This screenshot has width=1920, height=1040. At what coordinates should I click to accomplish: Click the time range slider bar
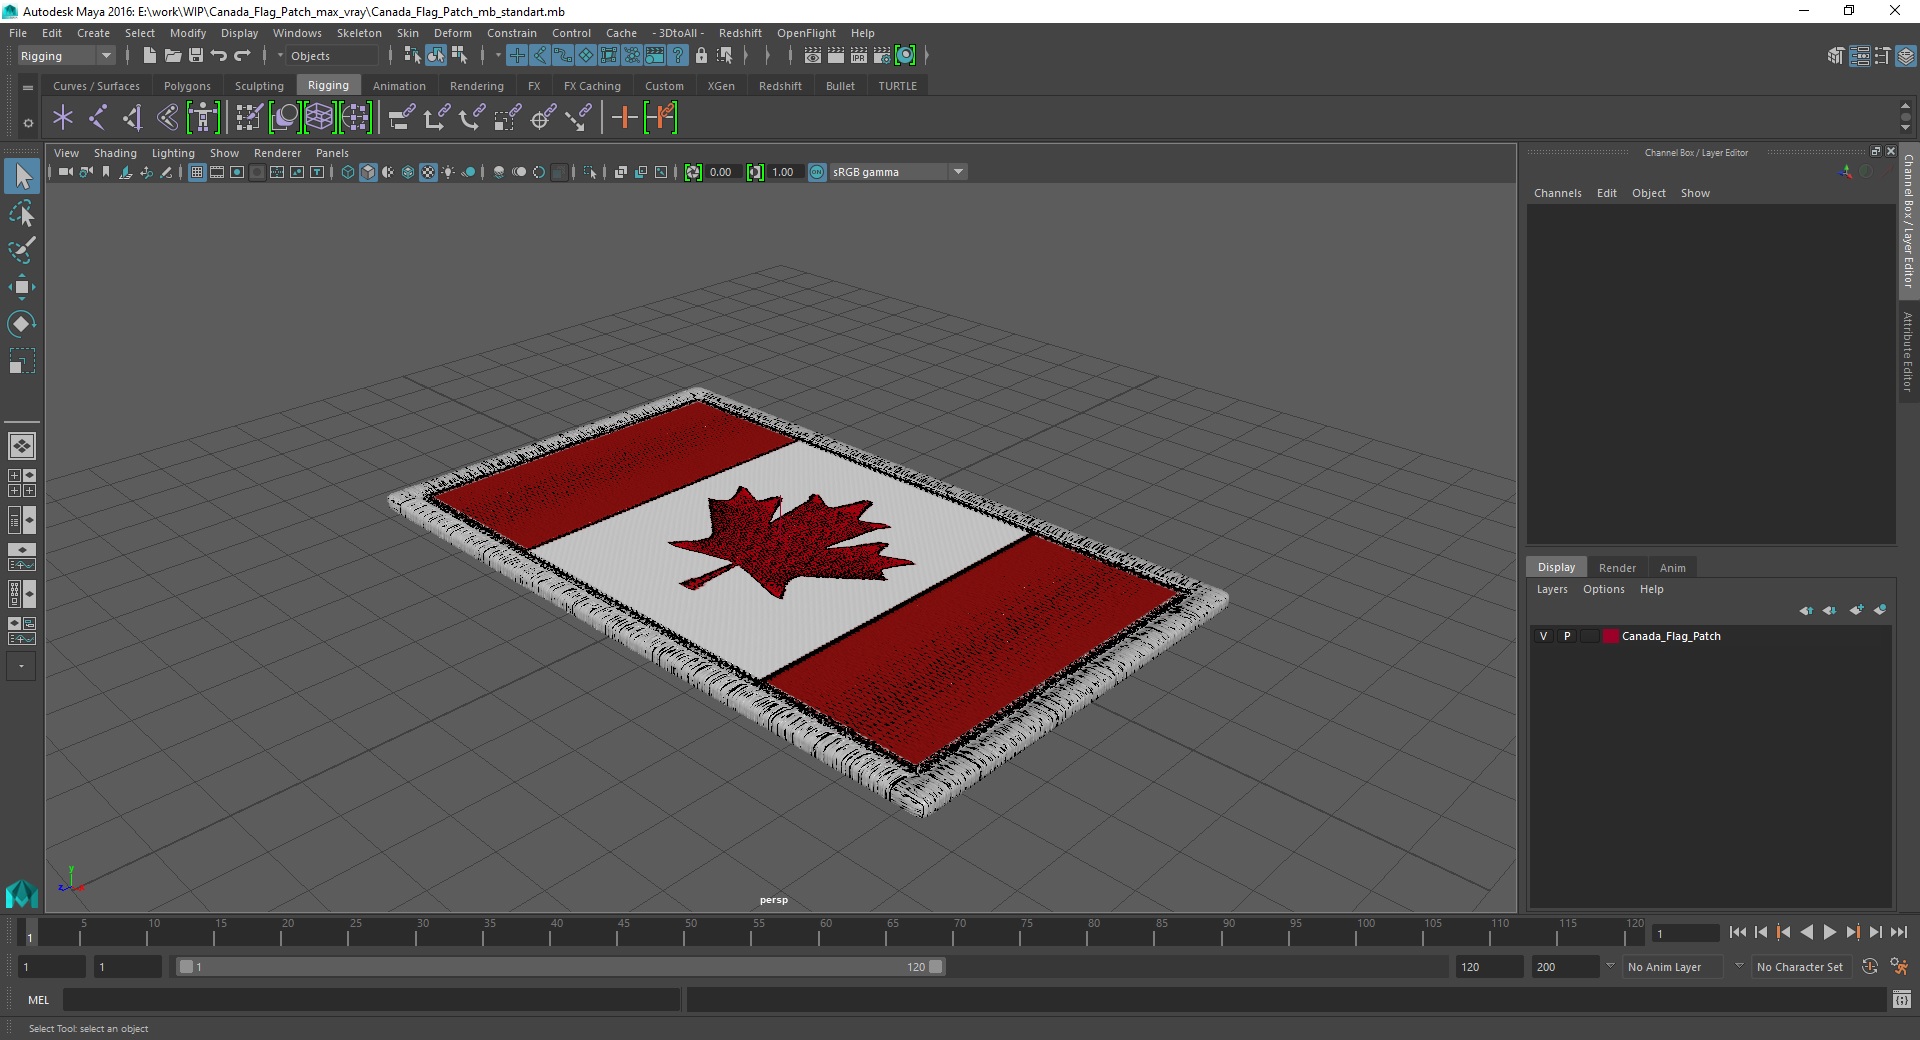click(560, 967)
